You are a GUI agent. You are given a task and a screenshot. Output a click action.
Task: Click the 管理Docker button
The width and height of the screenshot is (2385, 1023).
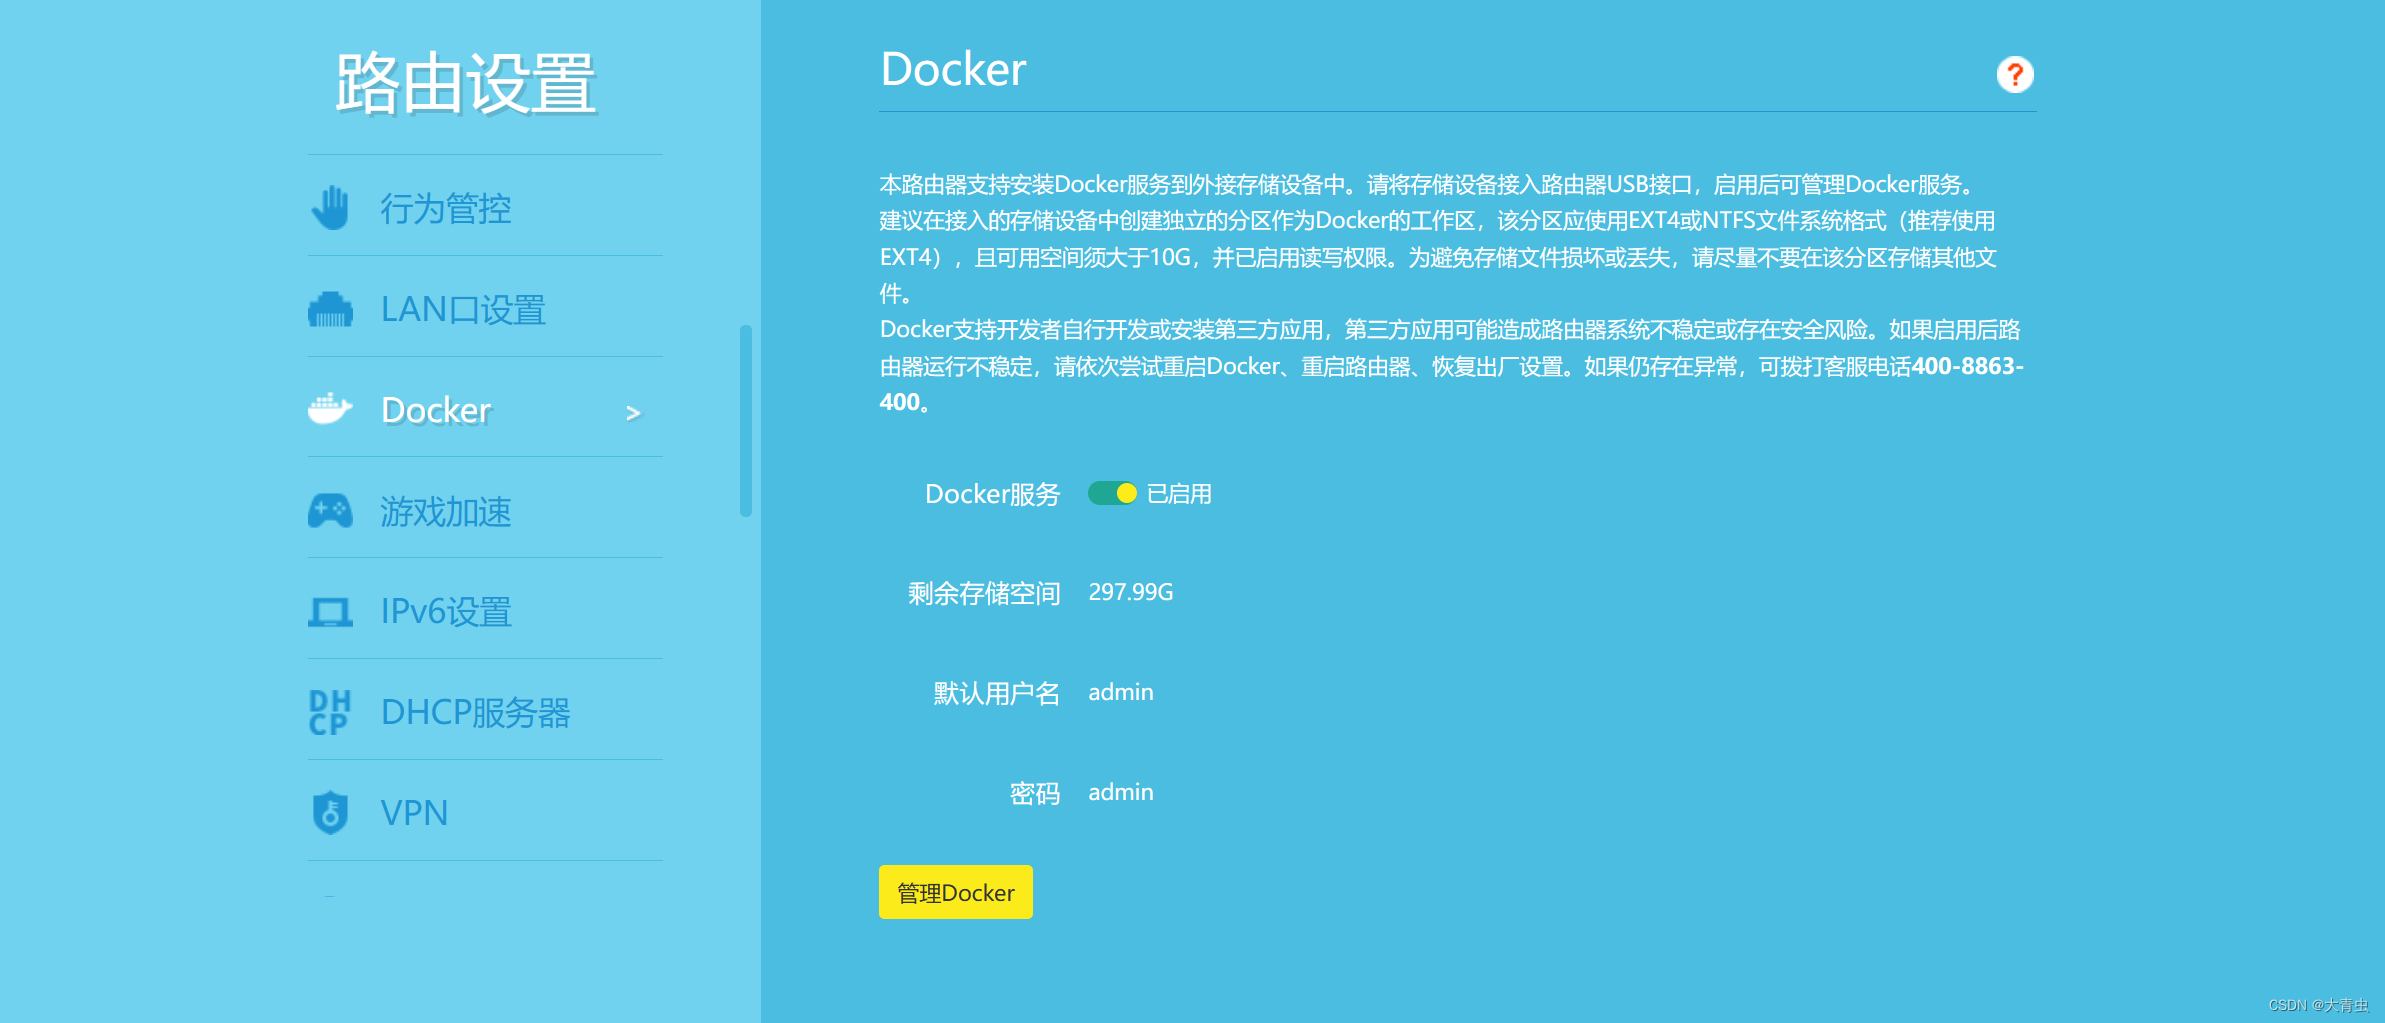(x=956, y=892)
